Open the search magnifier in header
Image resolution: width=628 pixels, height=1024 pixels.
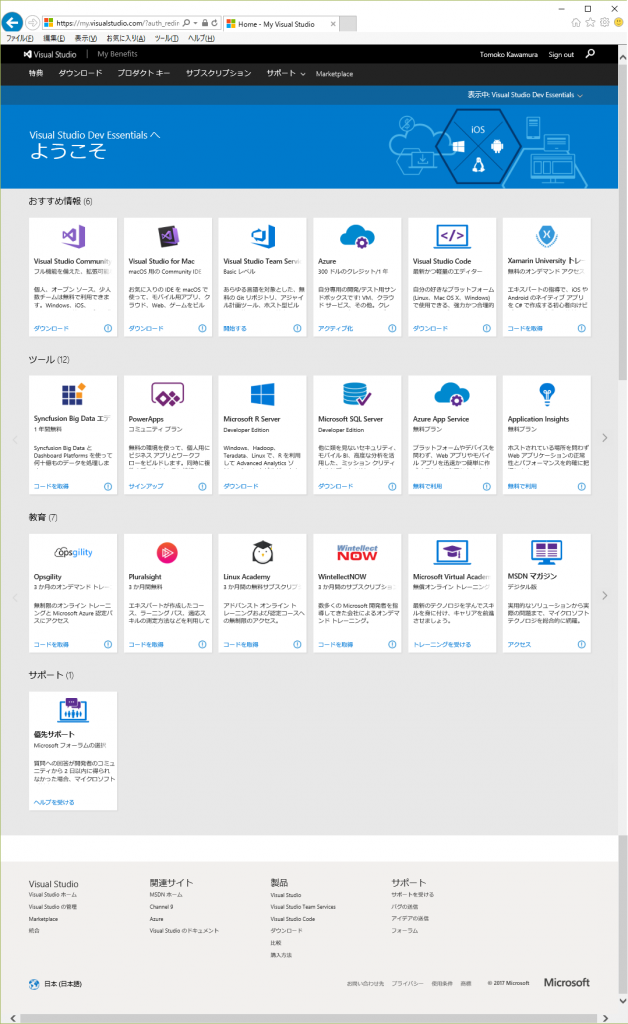[590, 54]
